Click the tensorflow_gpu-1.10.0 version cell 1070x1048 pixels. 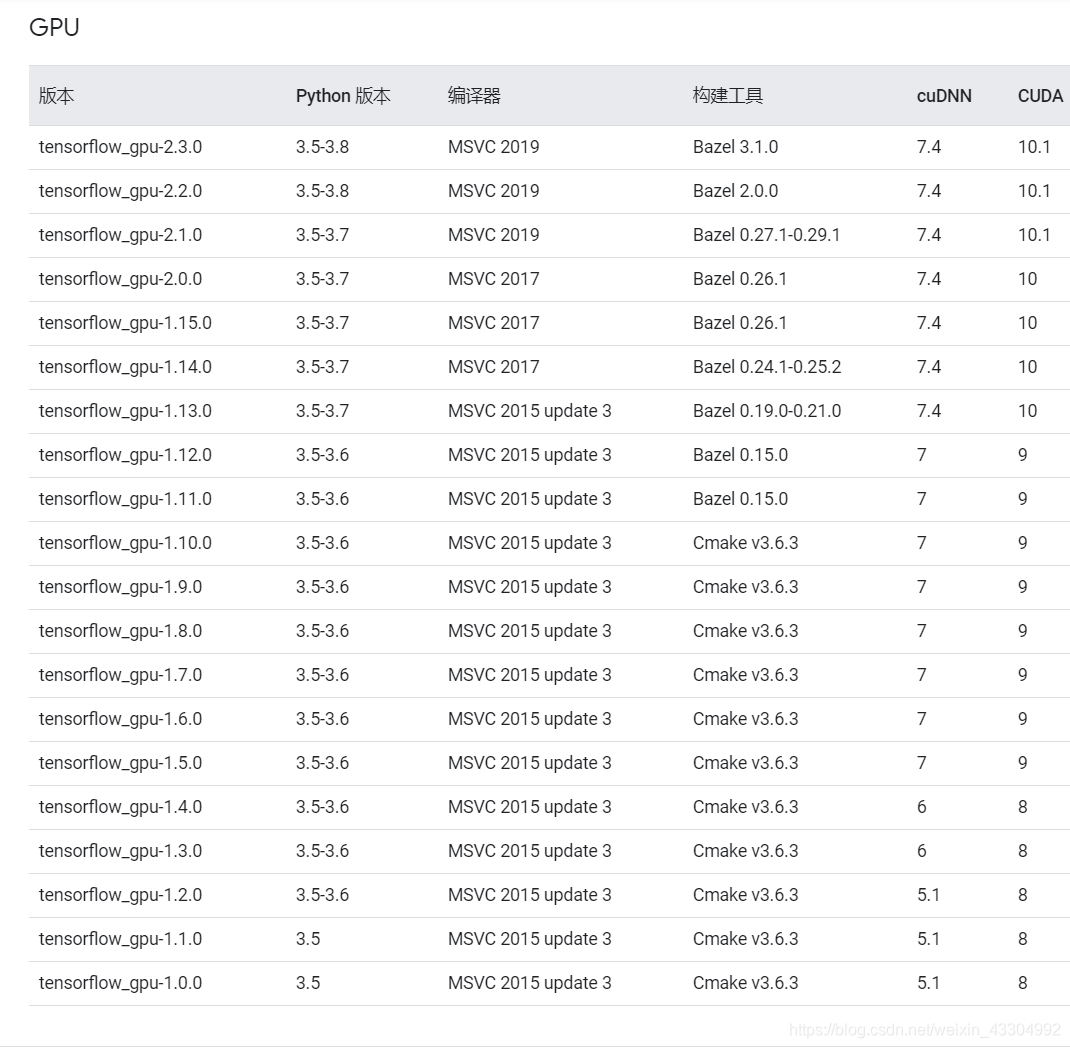(125, 543)
